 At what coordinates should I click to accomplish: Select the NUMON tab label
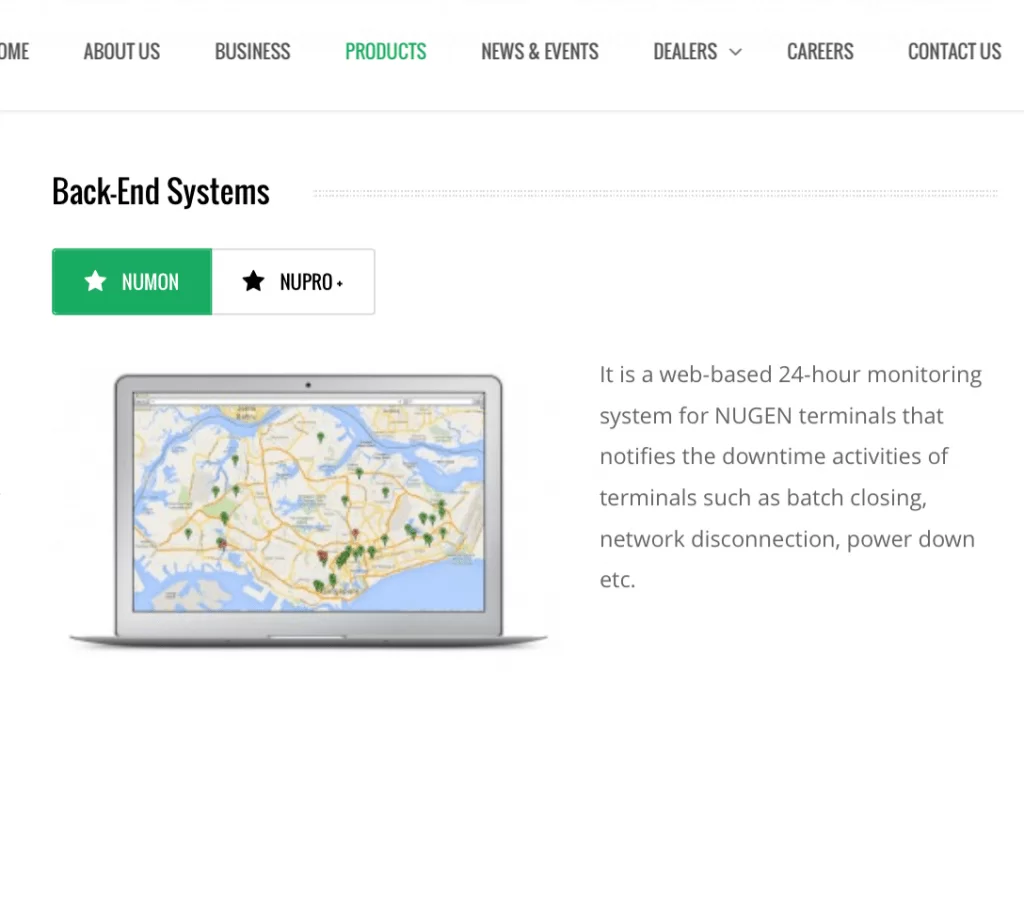(x=150, y=282)
